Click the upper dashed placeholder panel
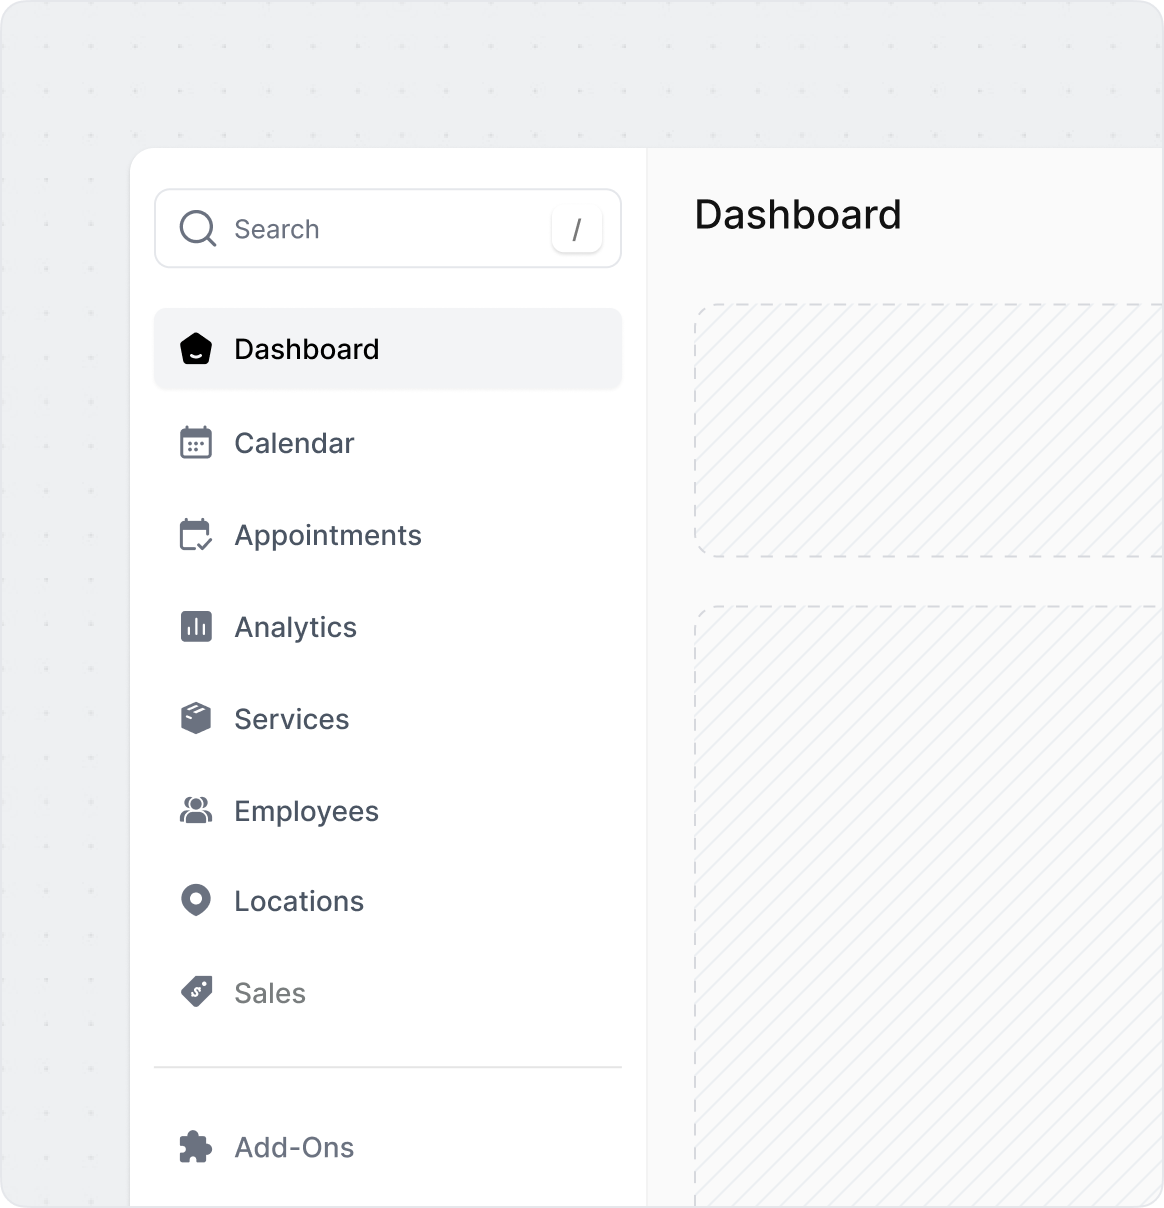 (930, 428)
